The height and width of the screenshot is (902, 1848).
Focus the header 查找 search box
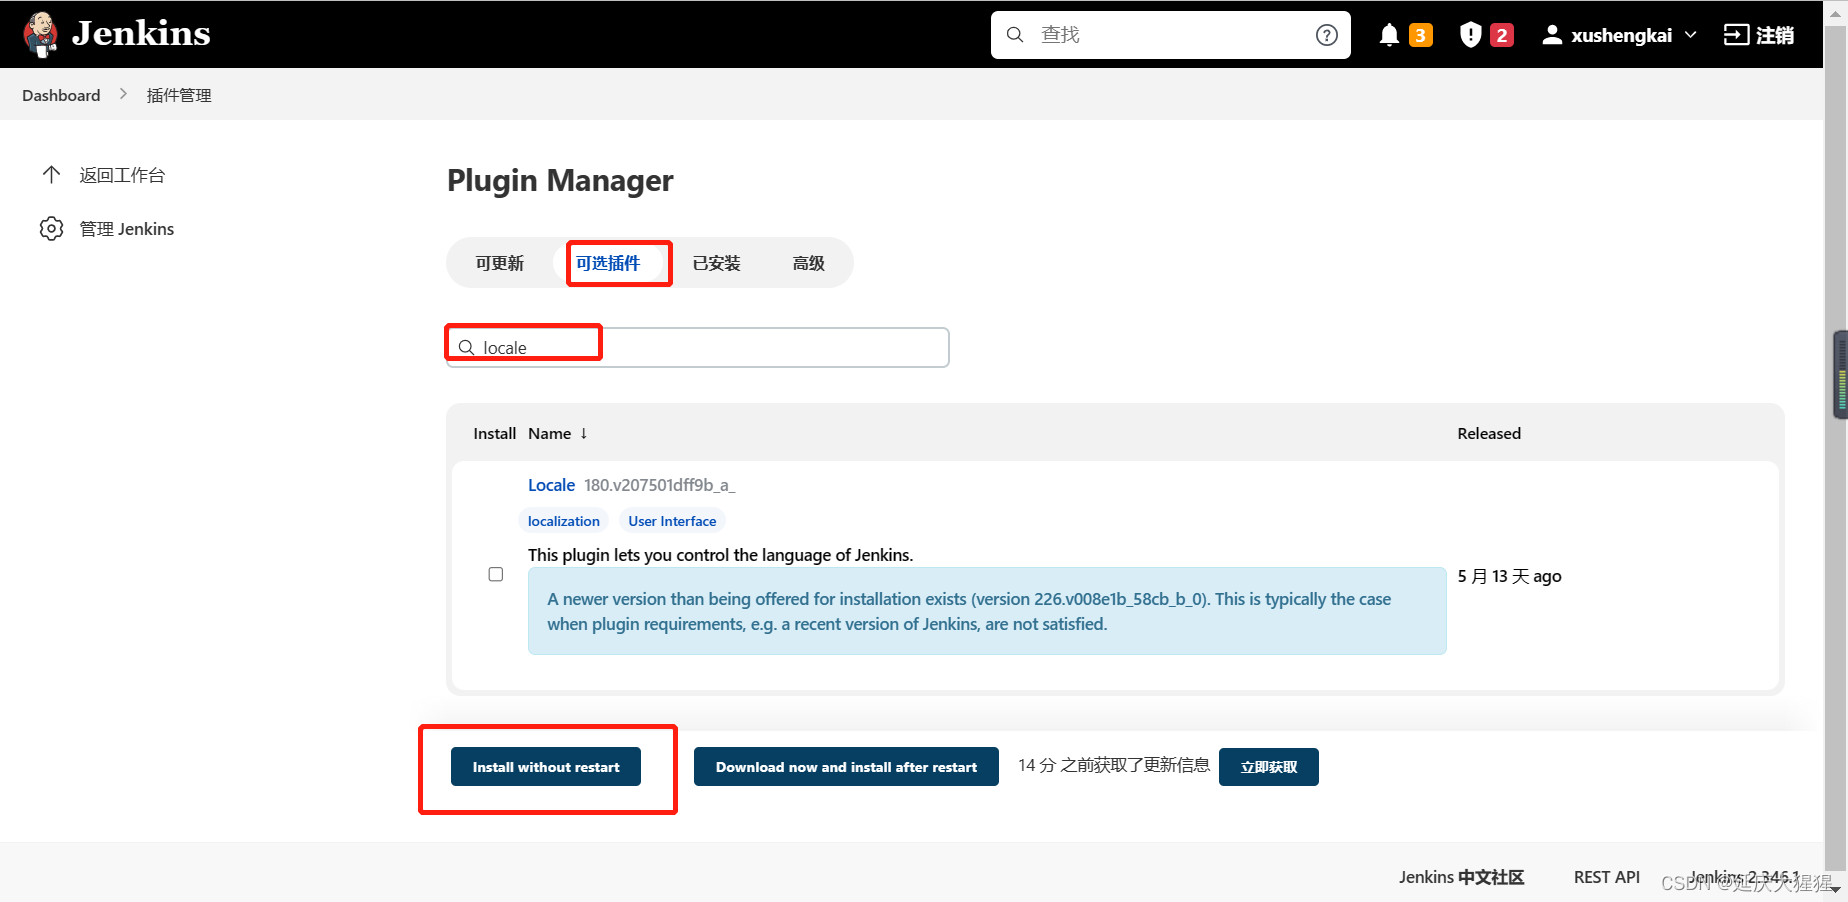tap(1170, 35)
